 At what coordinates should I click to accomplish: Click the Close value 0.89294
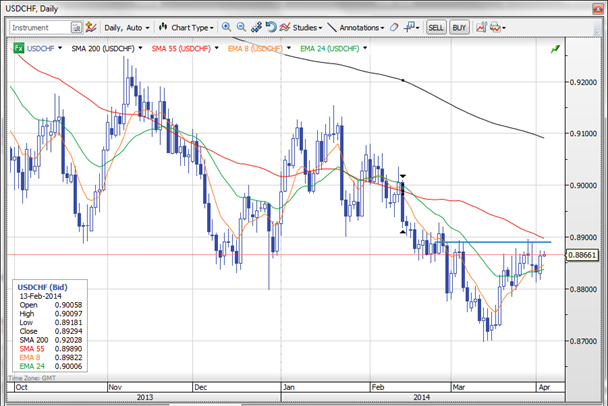point(68,331)
